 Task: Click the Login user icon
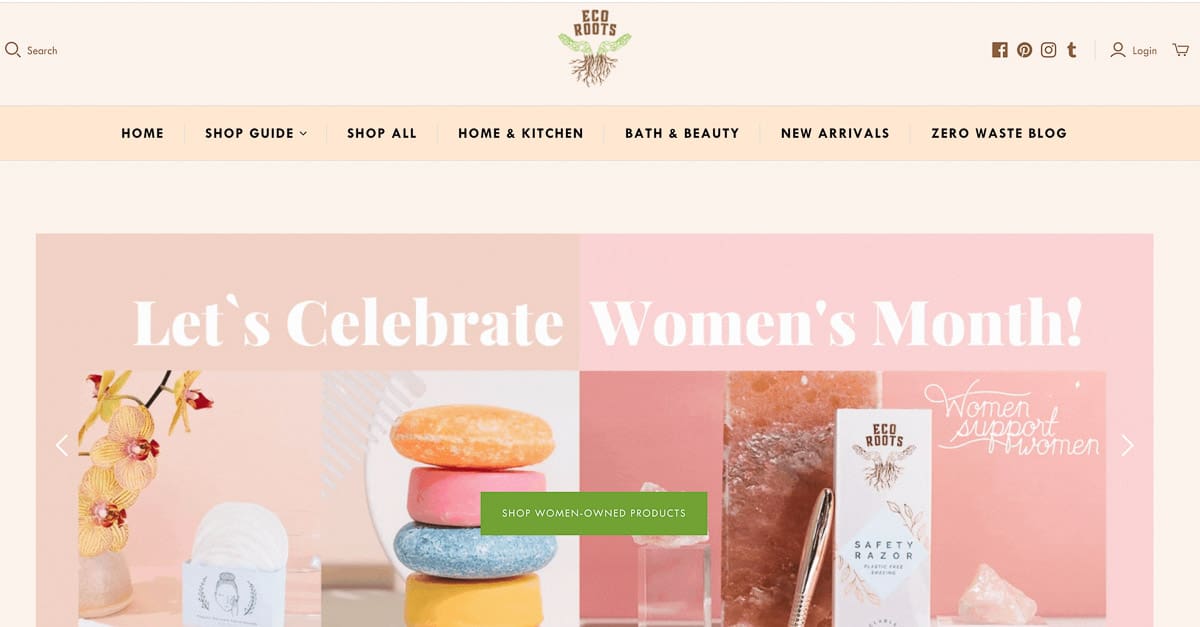(1118, 50)
